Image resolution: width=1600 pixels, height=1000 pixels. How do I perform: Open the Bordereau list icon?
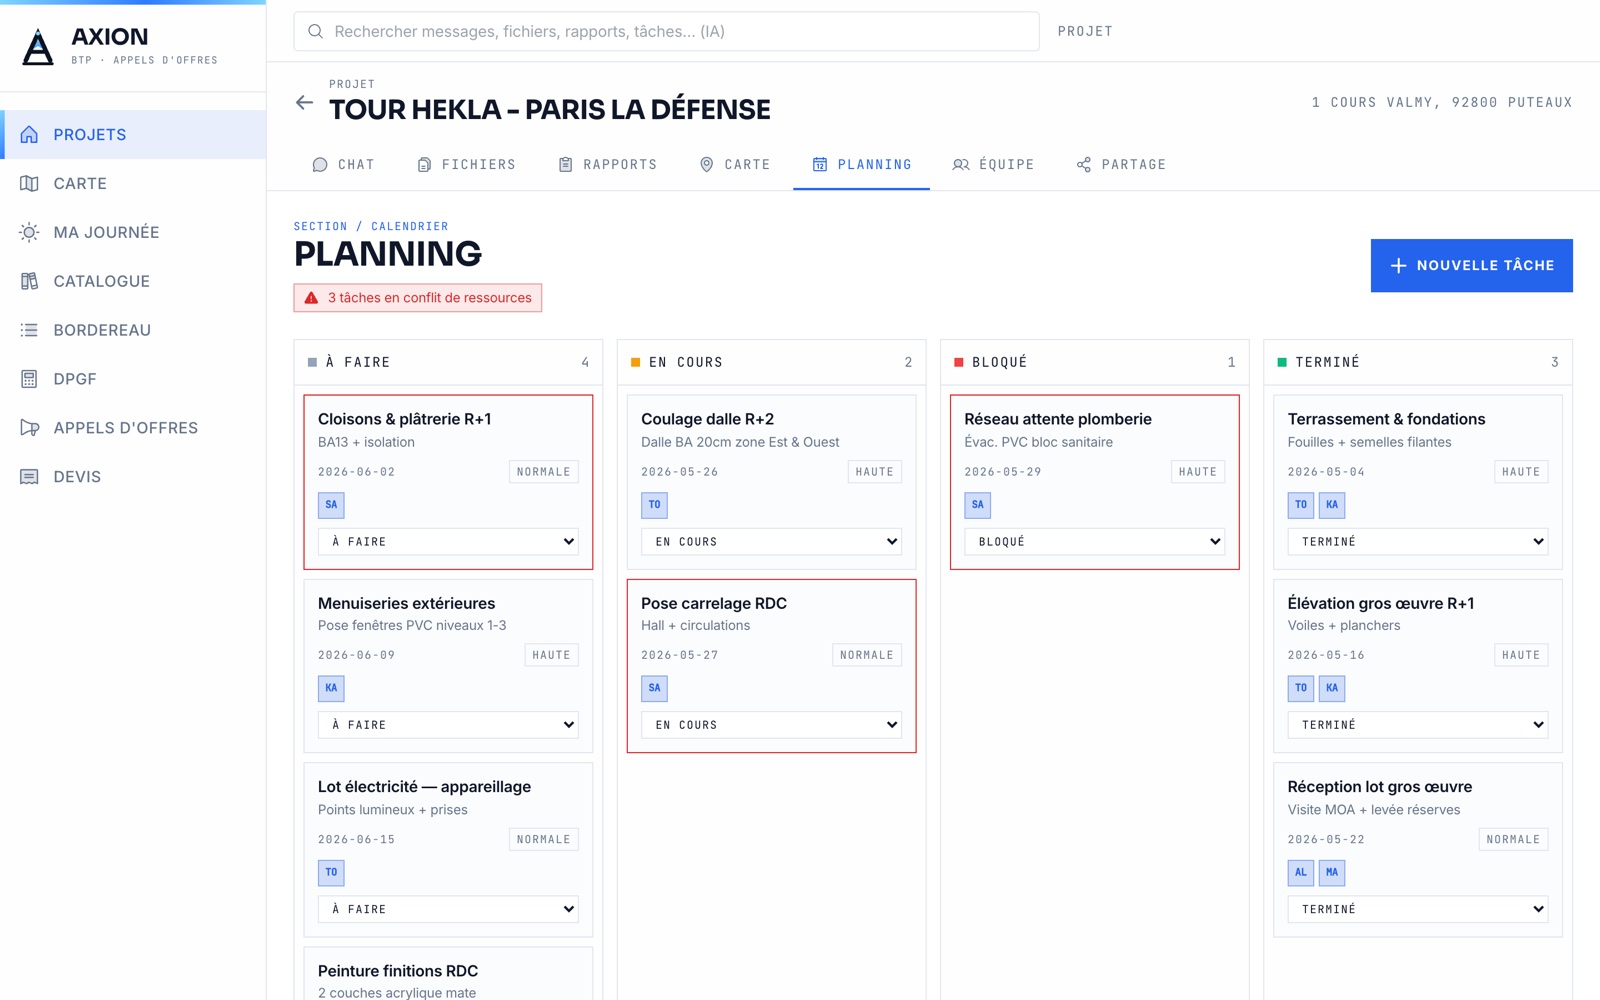coord(29,330)
